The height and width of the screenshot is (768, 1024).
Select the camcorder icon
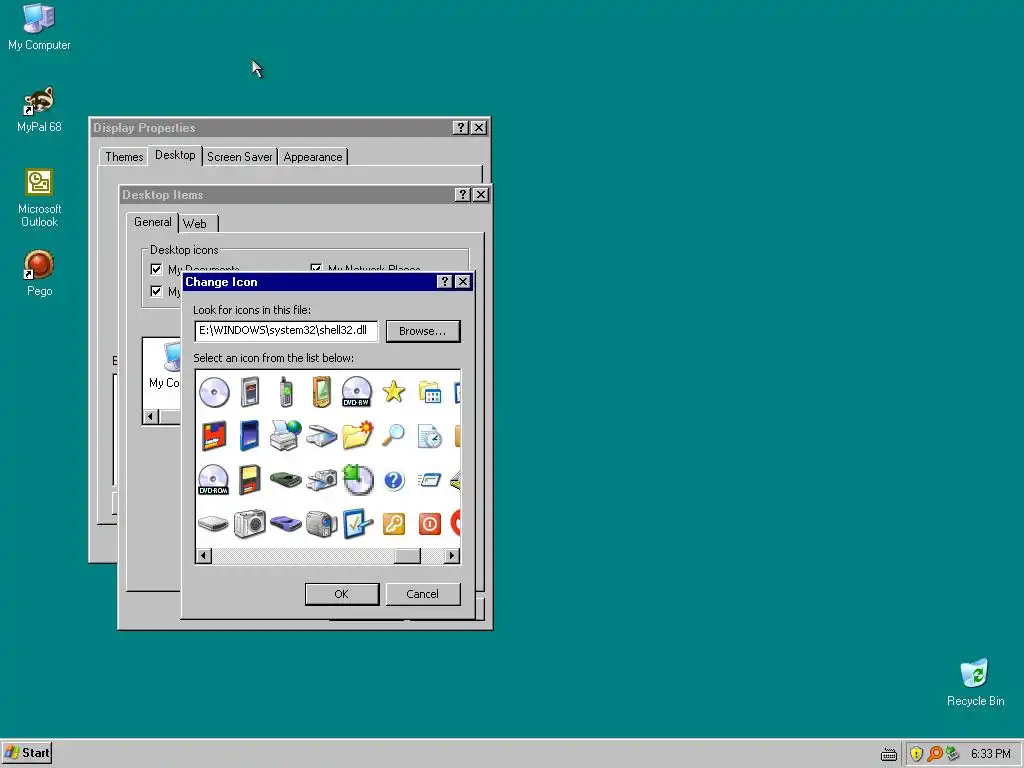click(x=321, y=524)
